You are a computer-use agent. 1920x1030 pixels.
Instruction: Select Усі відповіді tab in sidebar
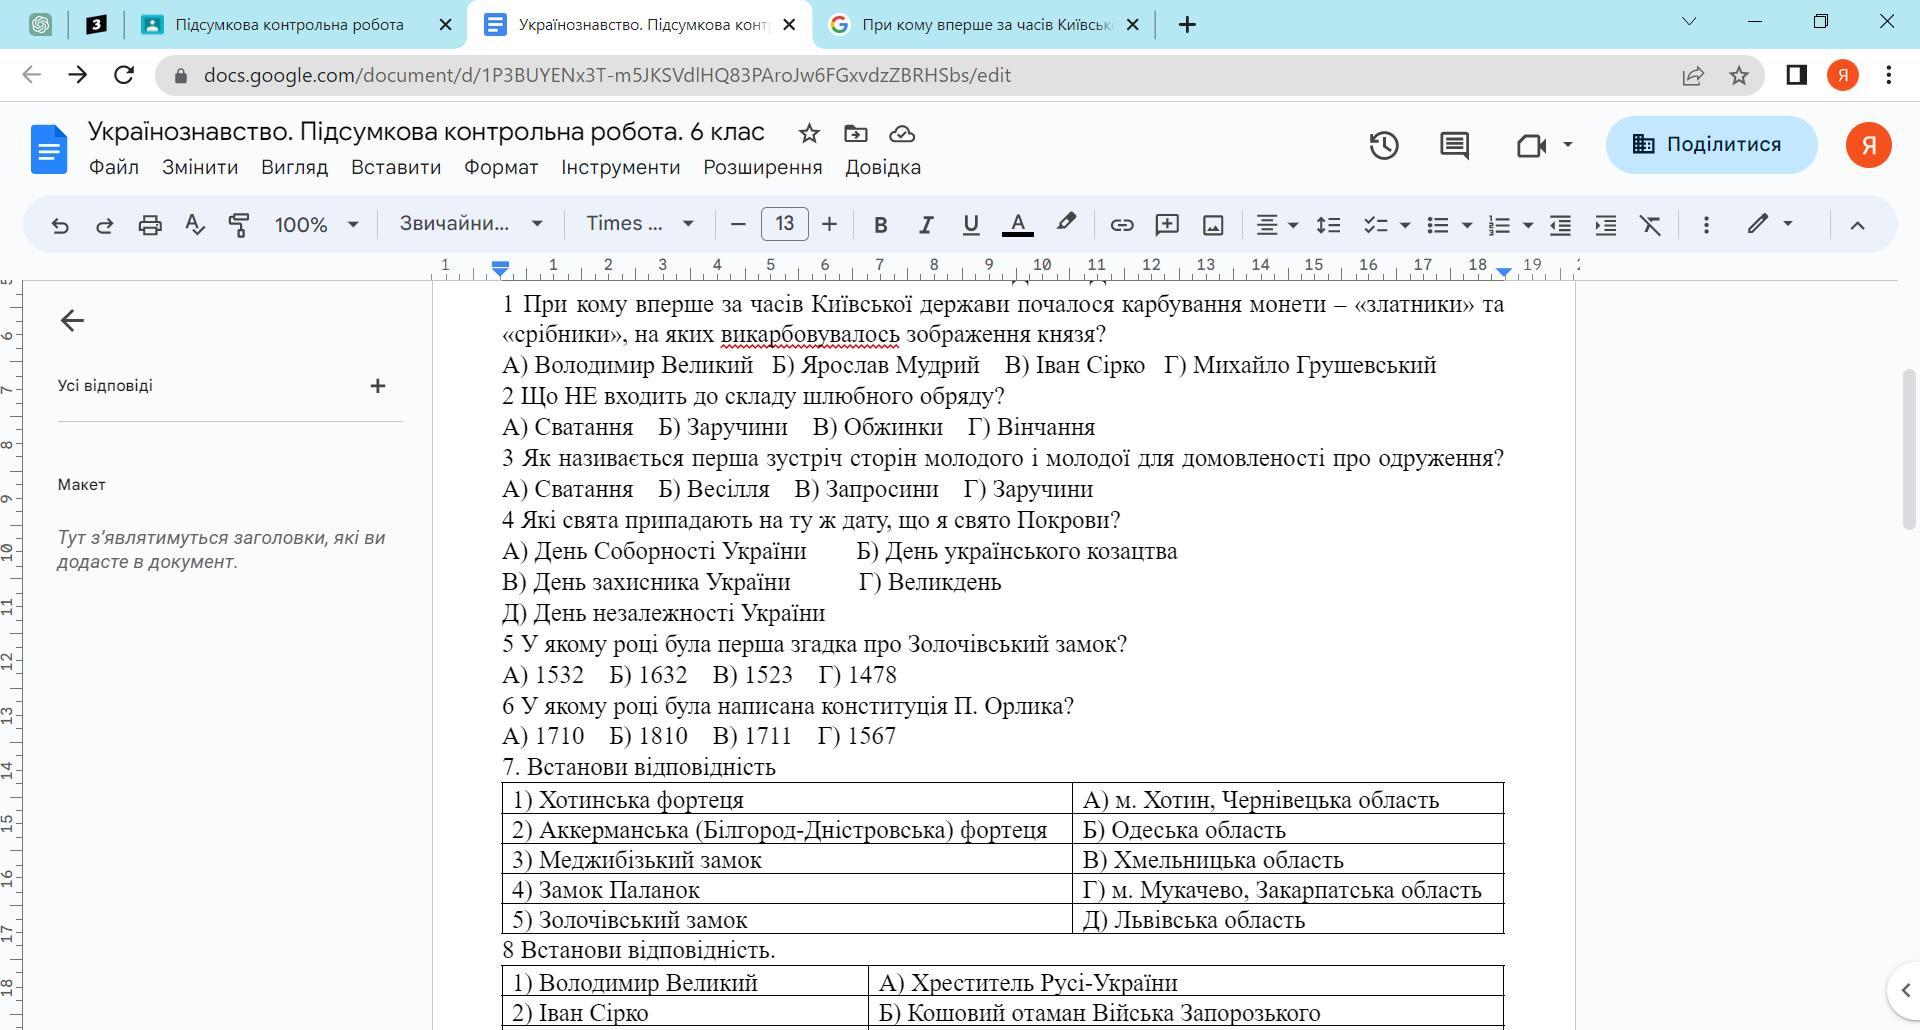click(105, 386)
